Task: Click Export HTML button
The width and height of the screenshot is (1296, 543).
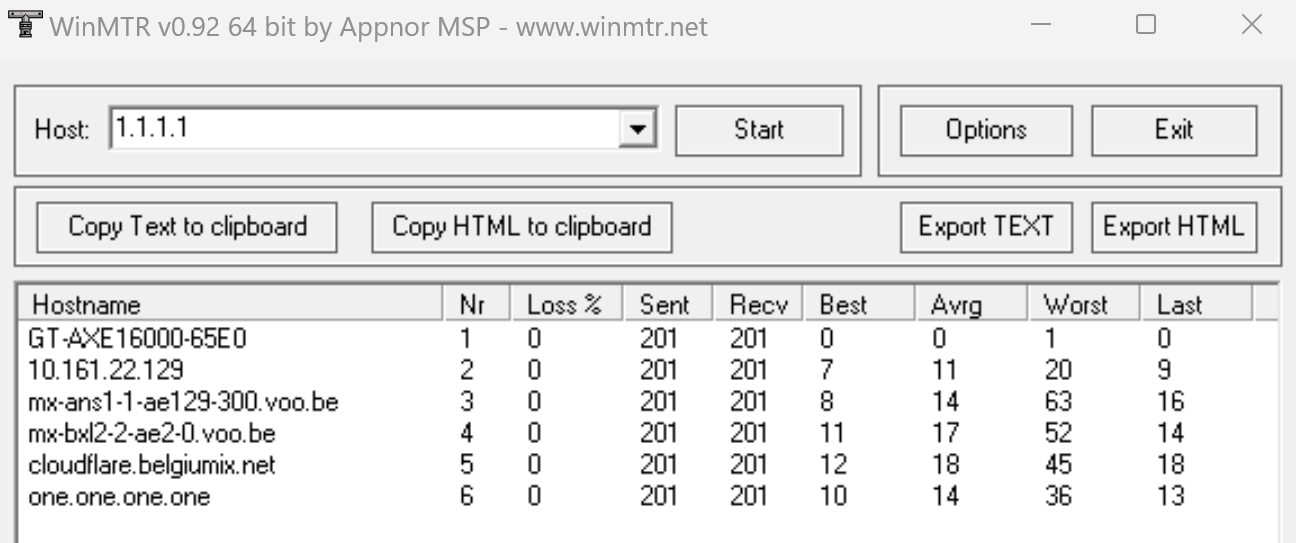Action: [1174, 227]
